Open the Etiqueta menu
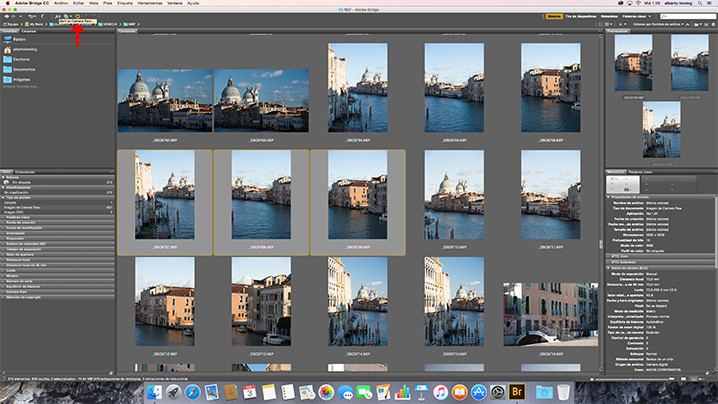The width and height of the screenshot is (718, 404). pos(125,3)
